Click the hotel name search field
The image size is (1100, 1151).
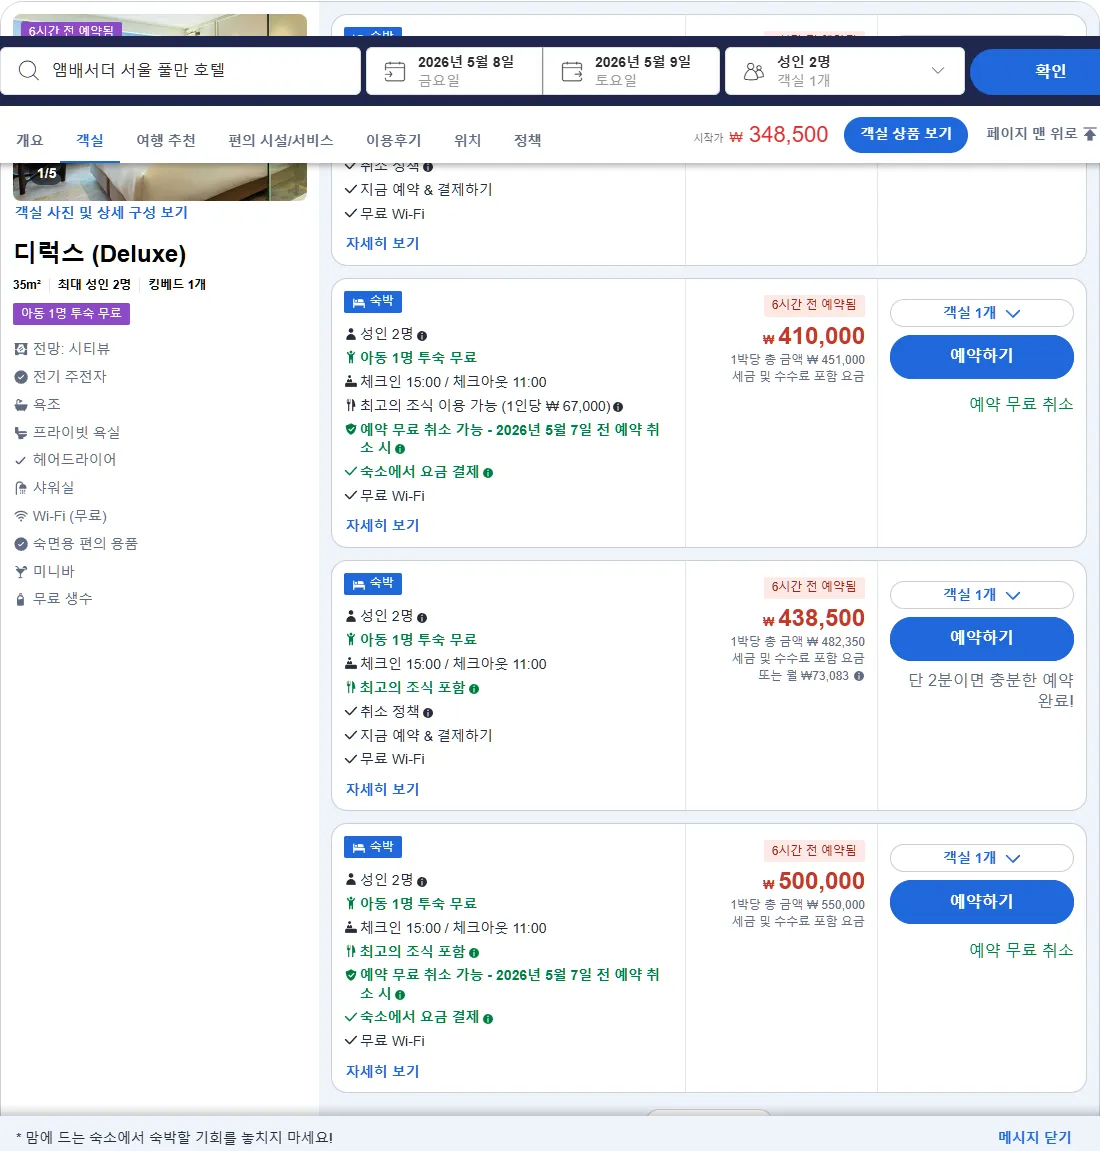click(x=181, y=71)
